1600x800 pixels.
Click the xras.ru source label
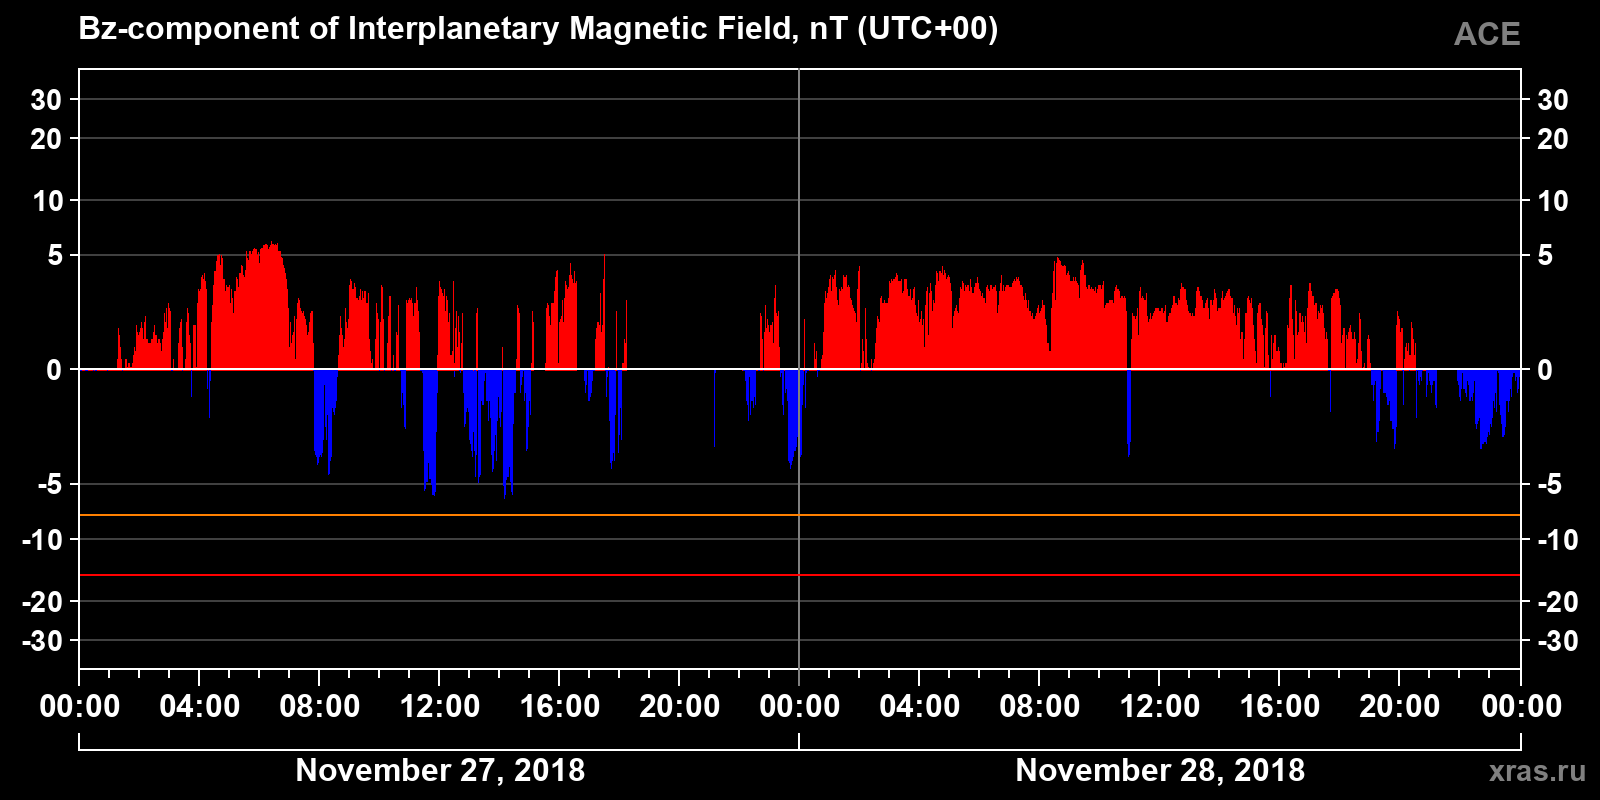pos(1537,771)
